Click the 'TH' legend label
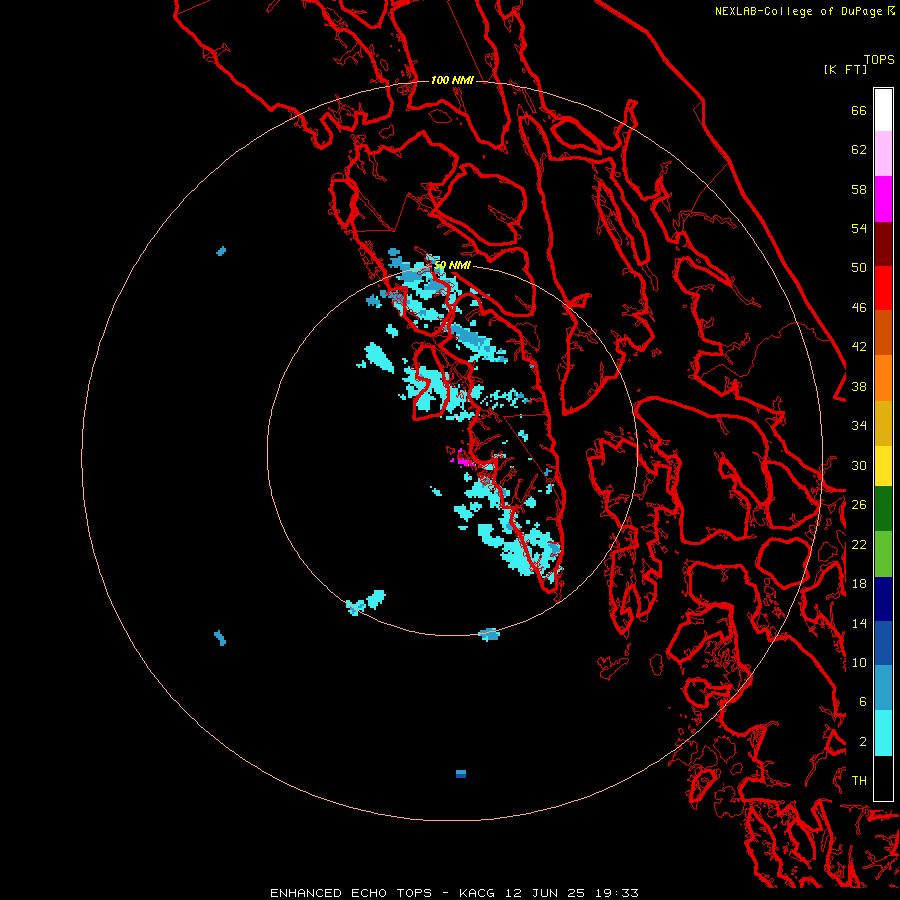This screenshot has height=900, width=900. (x=859, y=781)
